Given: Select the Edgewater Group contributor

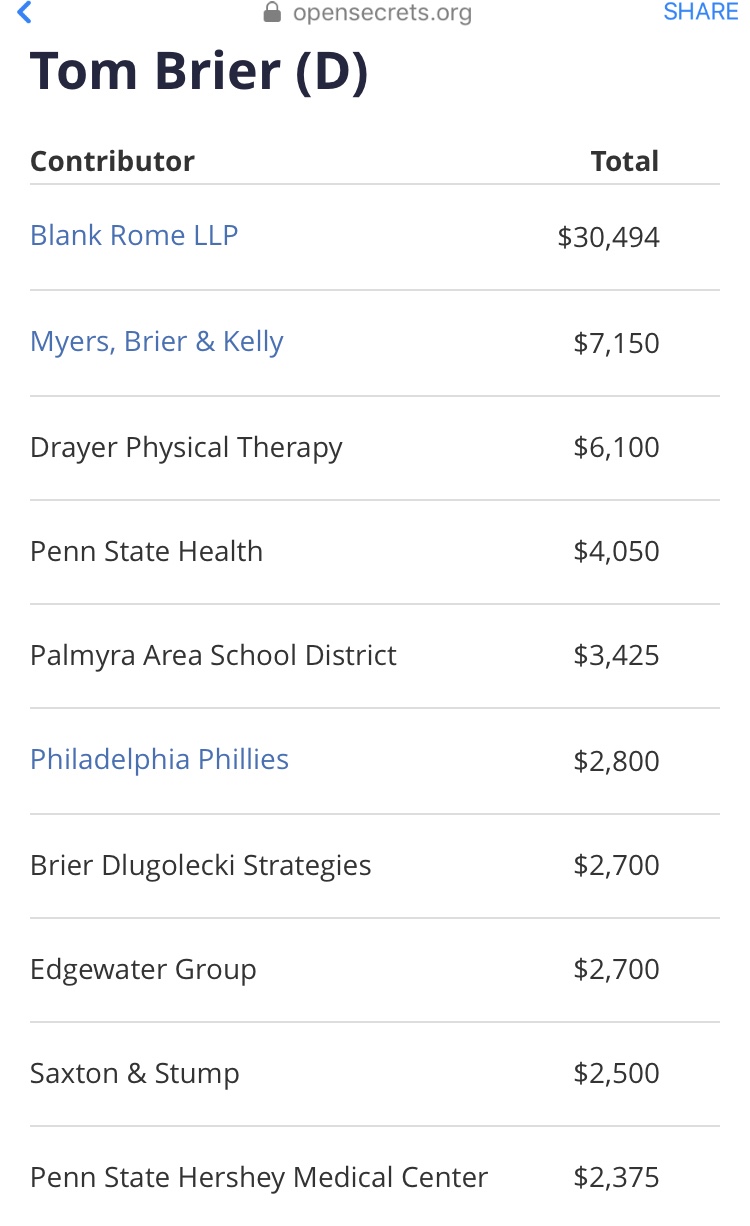Looking at the screenshot, I should [x=143, y=969].
